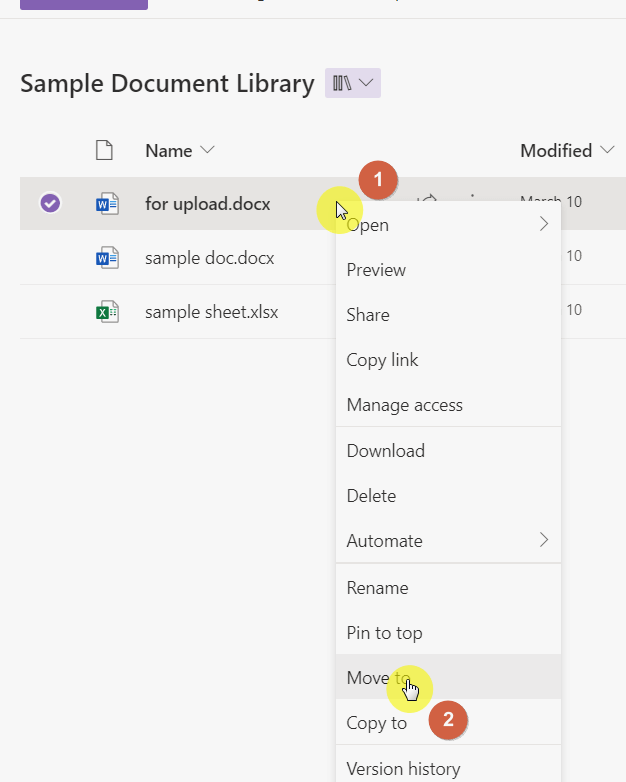This screenshot has width=626, height=782.
Task: Click the file type column header icon
Action: pyautogui.click(x=104, y=150)
